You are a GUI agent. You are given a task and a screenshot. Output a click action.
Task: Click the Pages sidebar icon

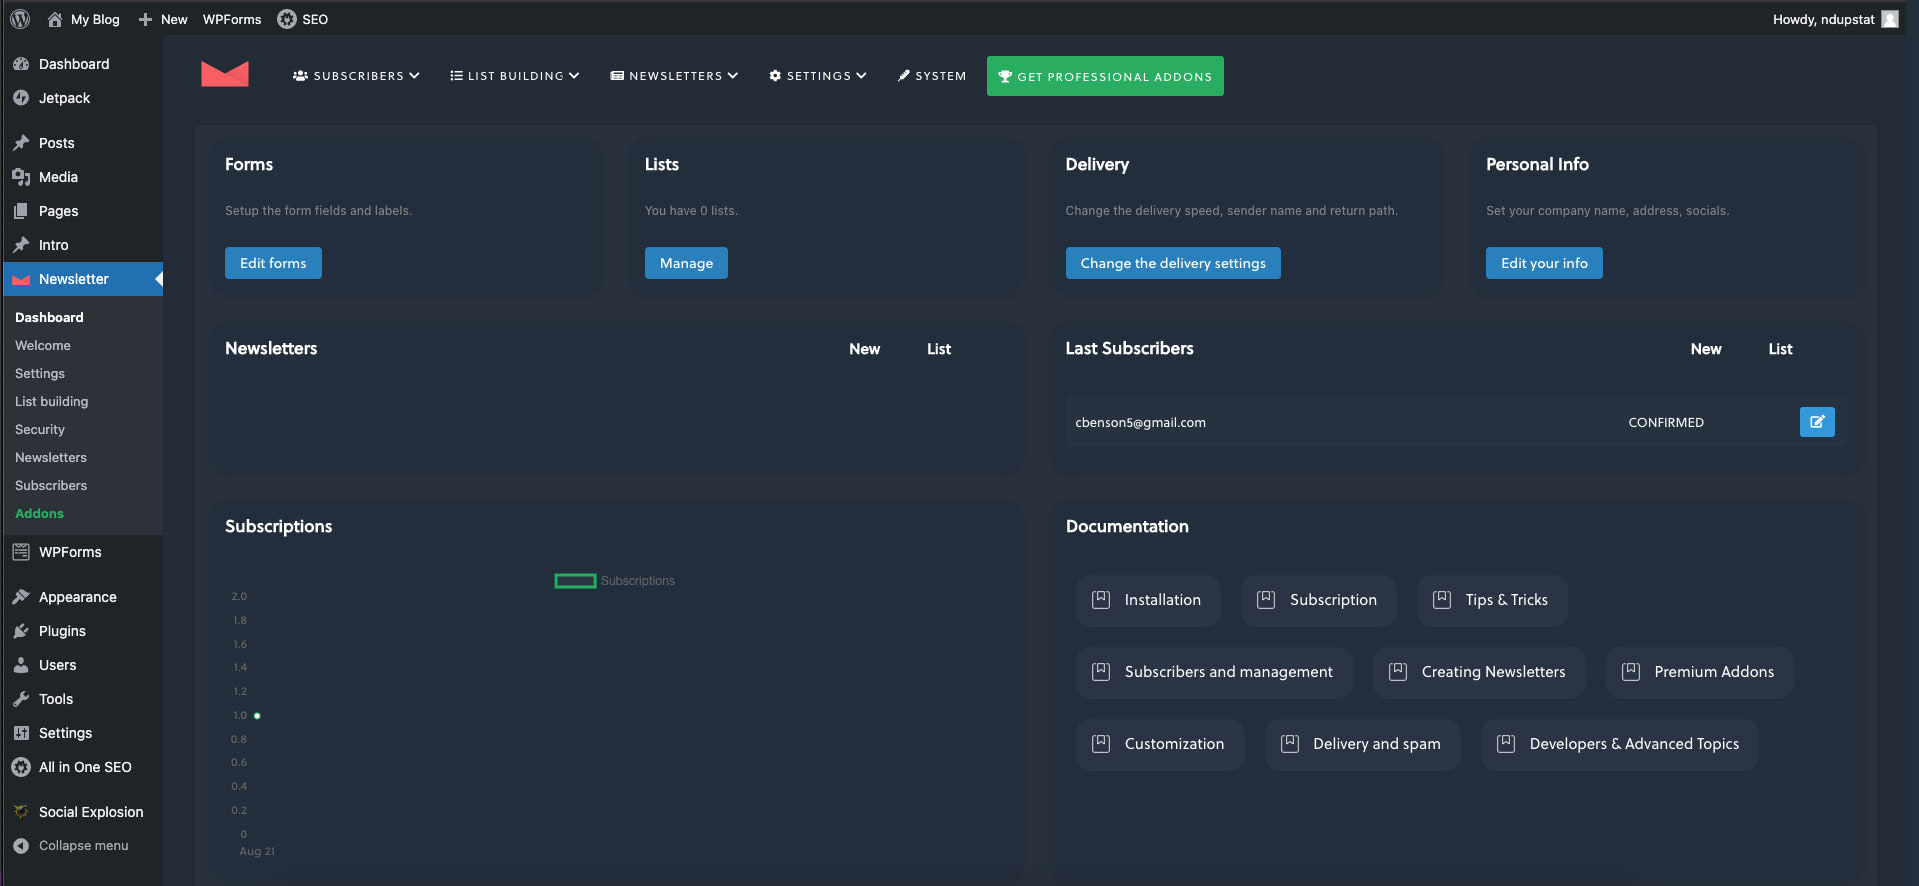tap(21, 211)
